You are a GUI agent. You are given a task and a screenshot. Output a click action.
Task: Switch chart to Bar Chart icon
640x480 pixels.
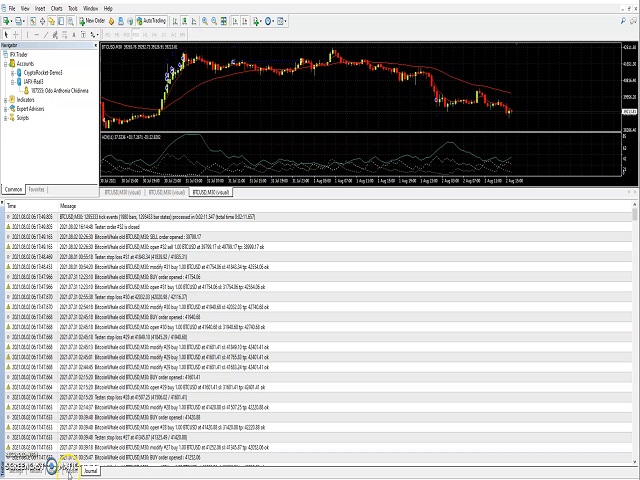click(x=175, y=21)
